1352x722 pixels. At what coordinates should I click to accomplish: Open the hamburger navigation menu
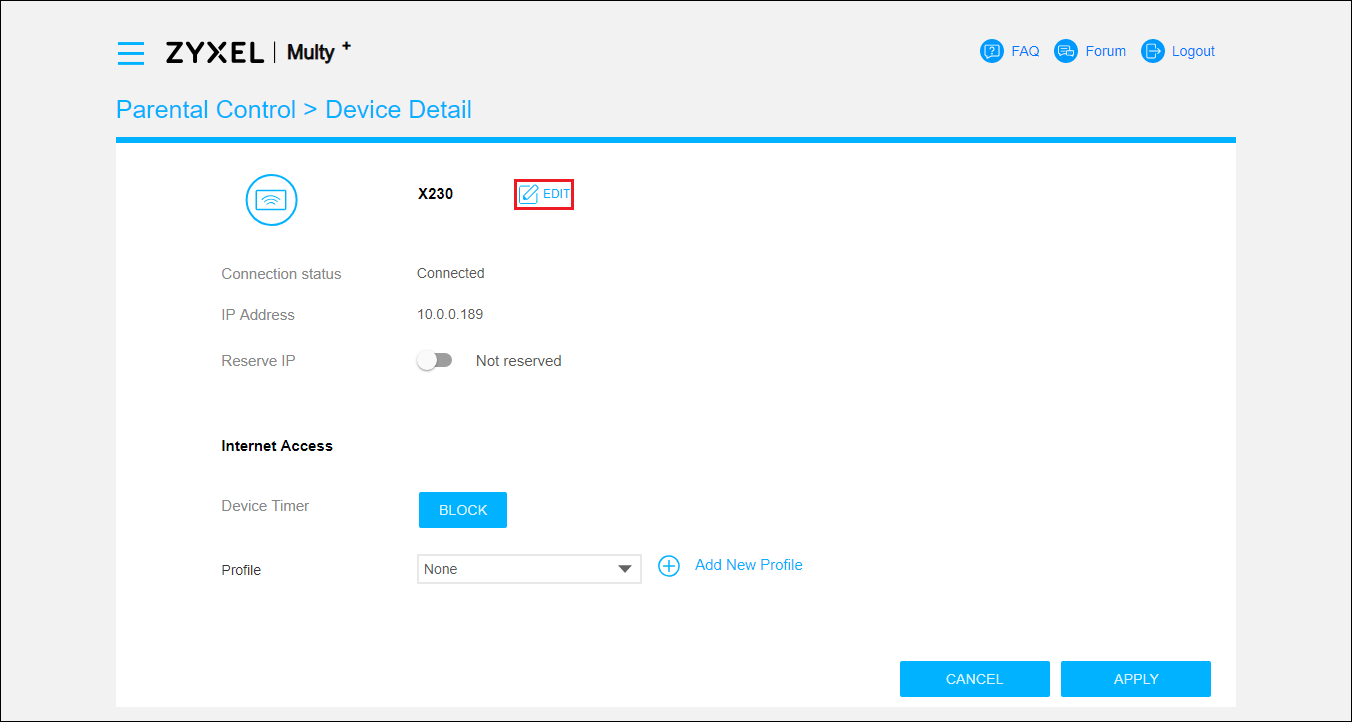click(x=131, y=53)
